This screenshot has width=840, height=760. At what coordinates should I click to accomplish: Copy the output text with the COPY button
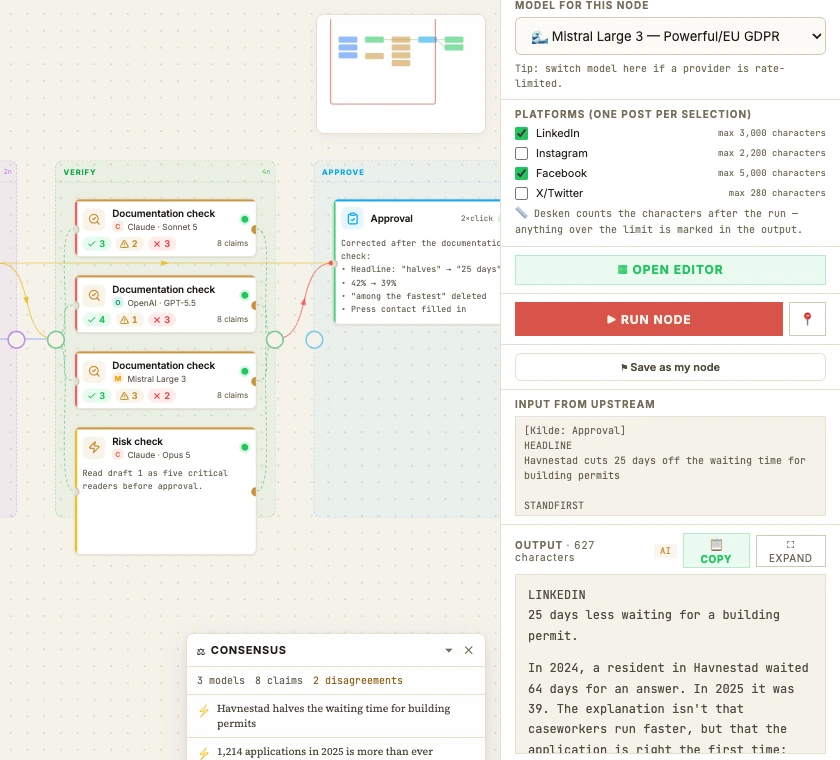click(716, 551)
